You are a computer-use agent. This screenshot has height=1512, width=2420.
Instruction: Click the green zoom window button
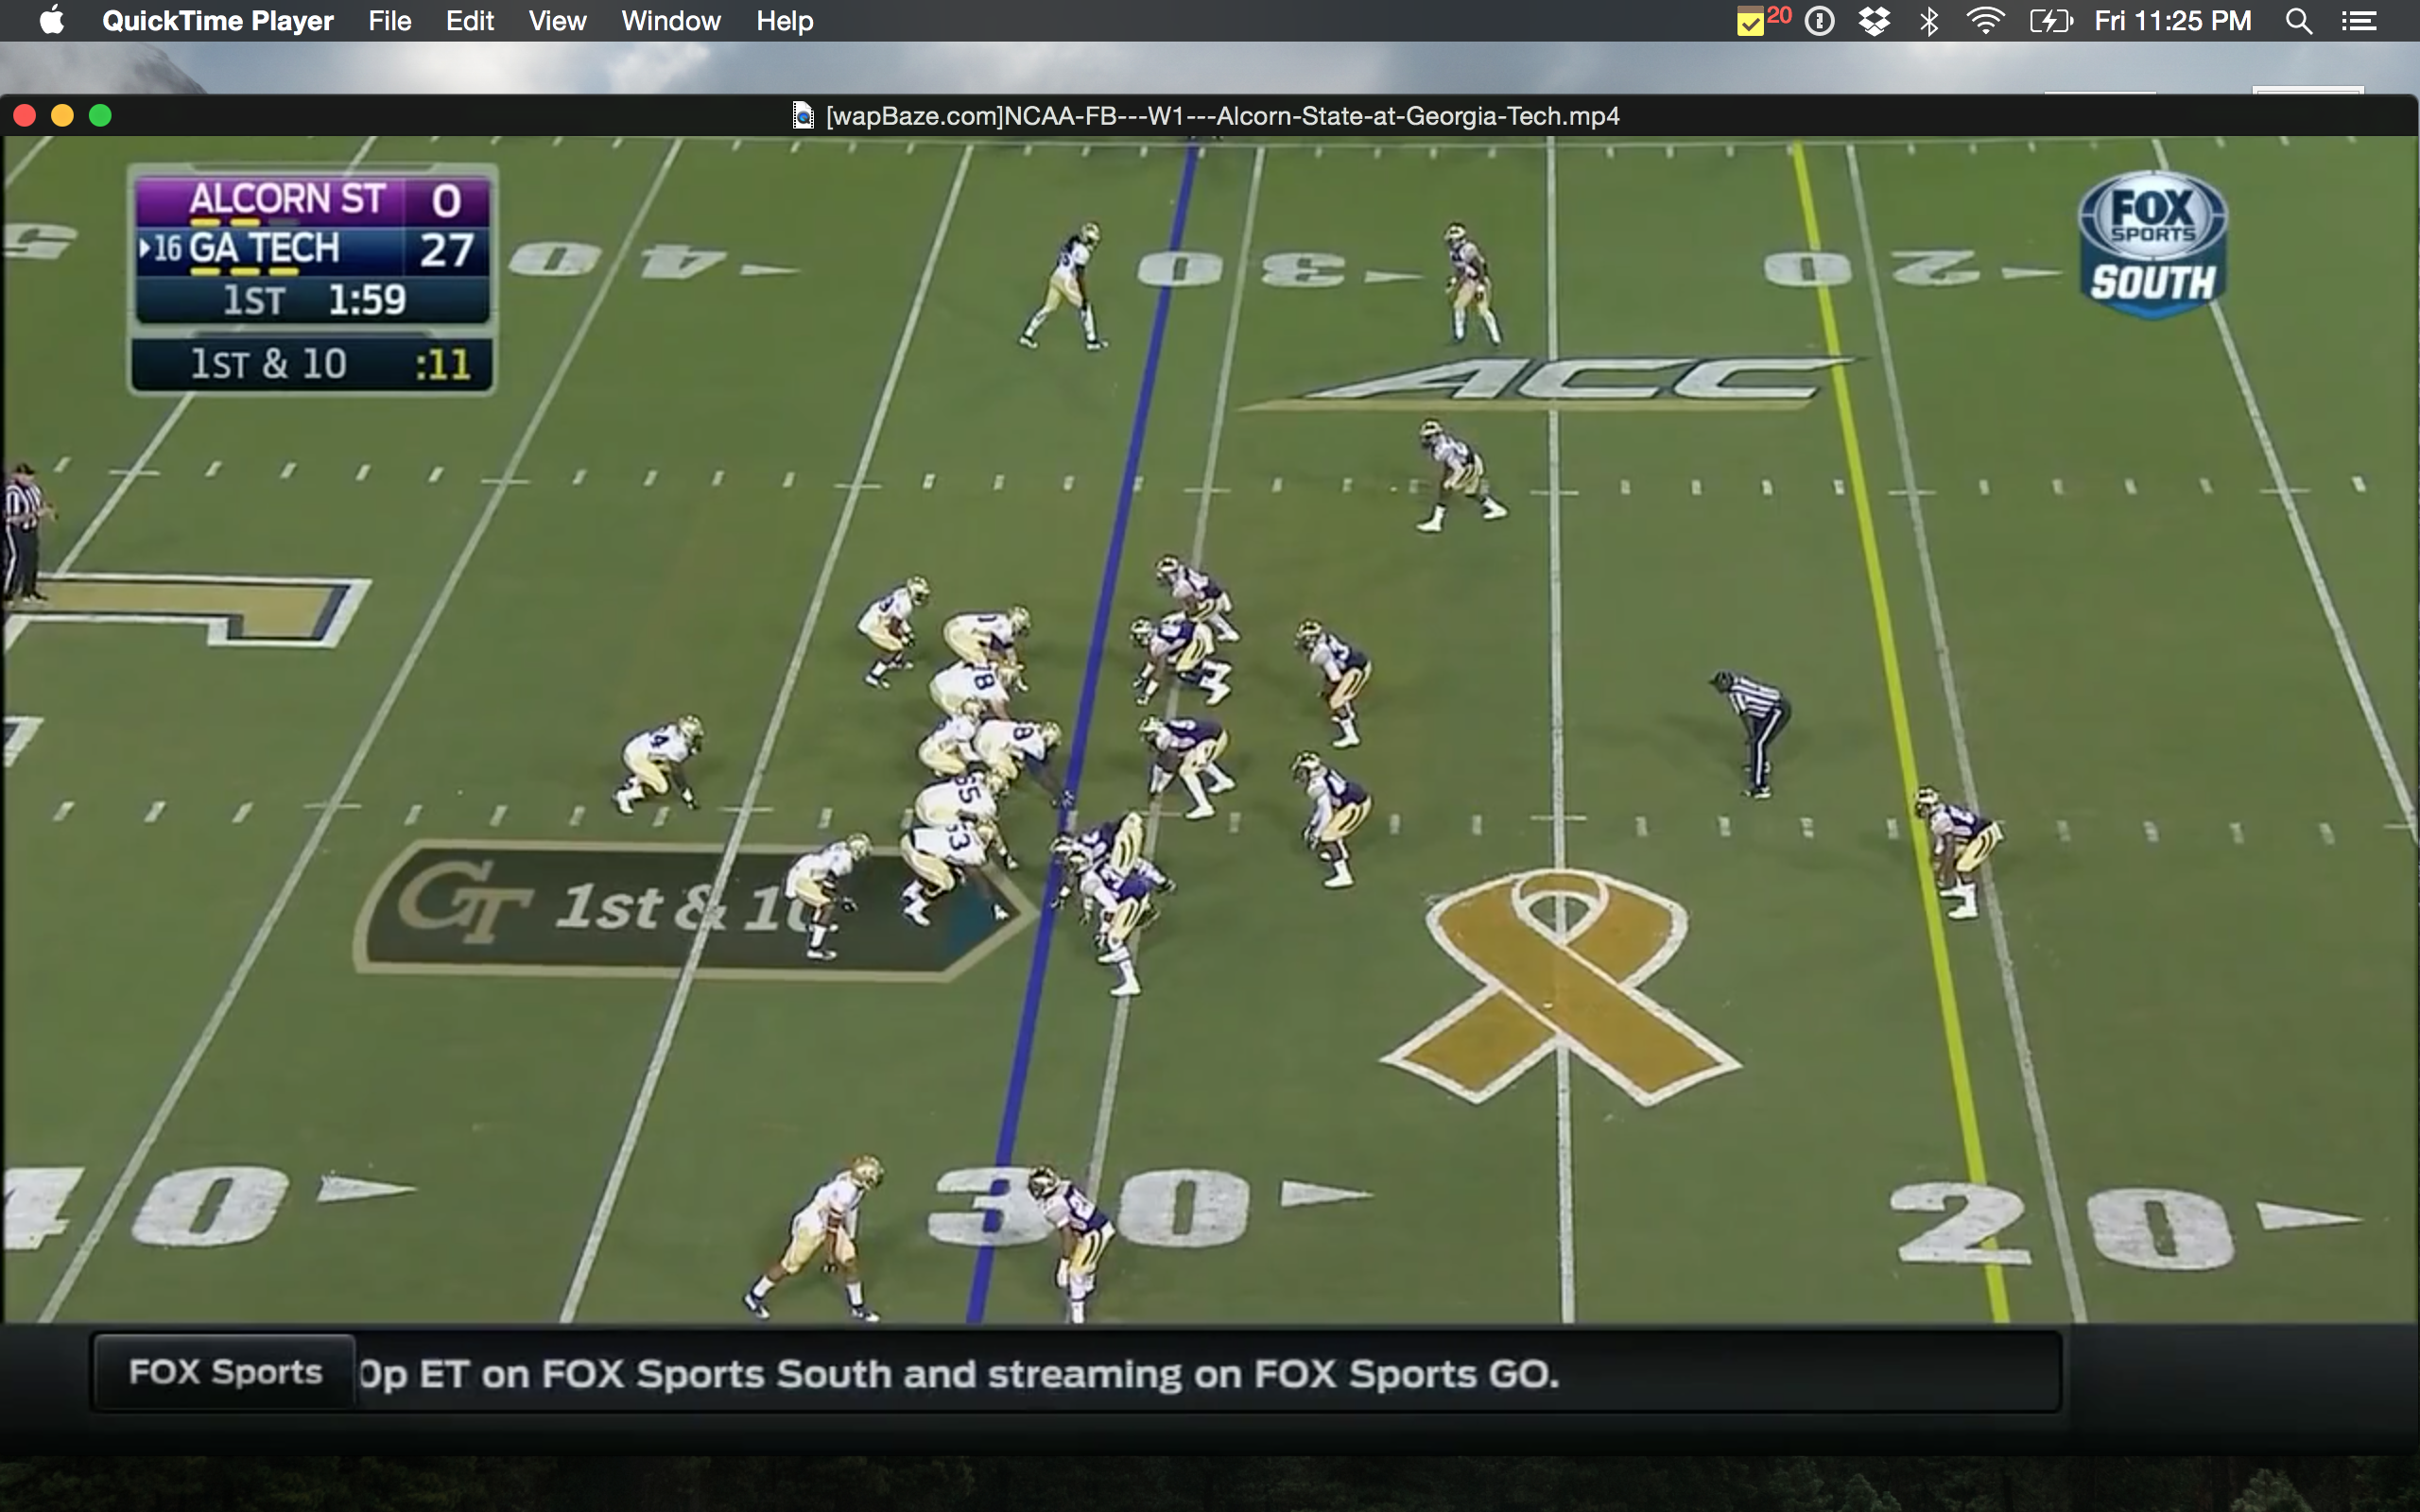pyautogui.click(x=100, y=116)
